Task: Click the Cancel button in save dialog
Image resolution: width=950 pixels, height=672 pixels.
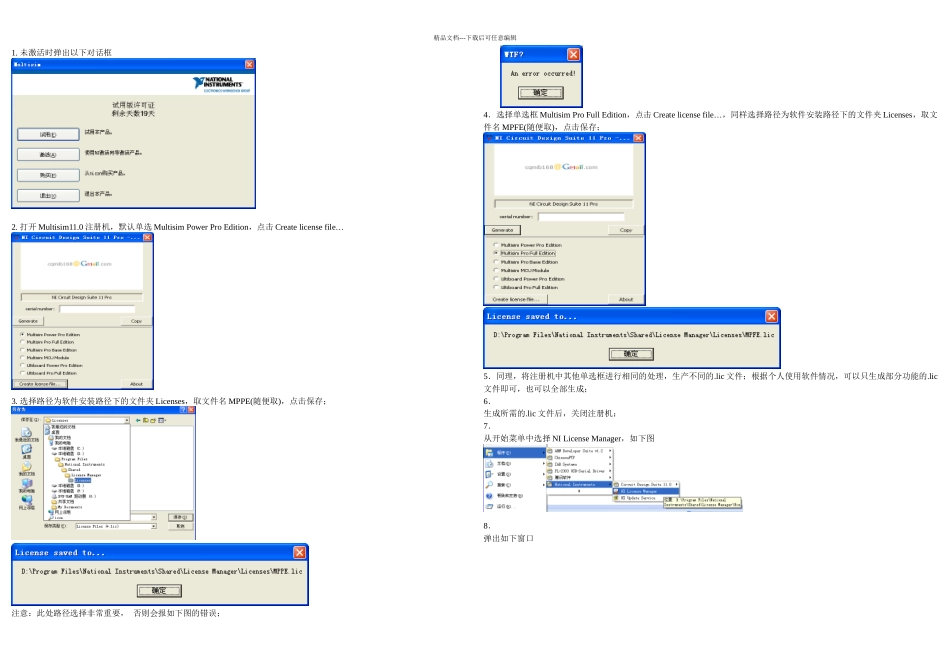Action: click(x=181, y=527)
